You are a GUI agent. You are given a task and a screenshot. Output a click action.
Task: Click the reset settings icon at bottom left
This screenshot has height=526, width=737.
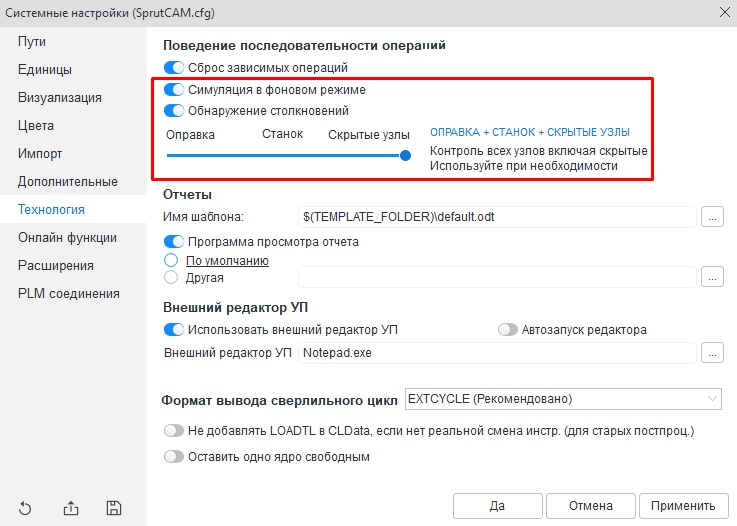point(24,507)
